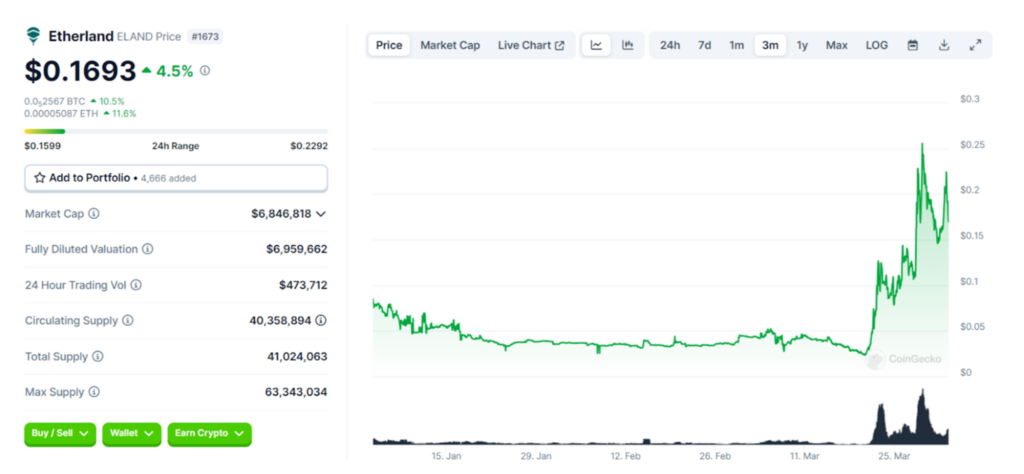Open the calendar date range picker
The height and width of the screenshot is (474, 1024).
913,45
